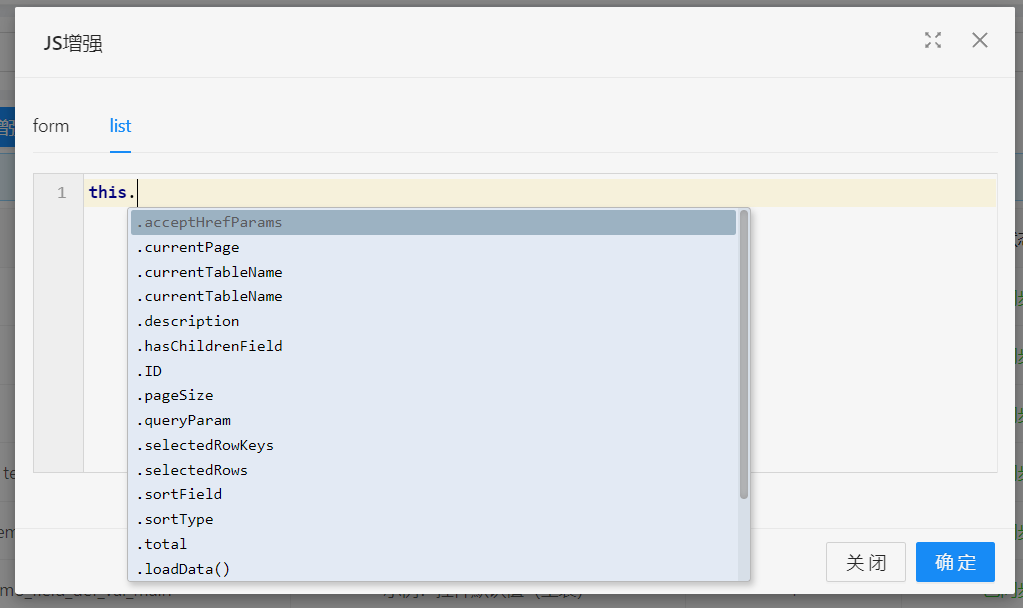This screenshot has height=608, width=1023.
Task: Place cursor in code editor line one
Action: pos(540,192)
